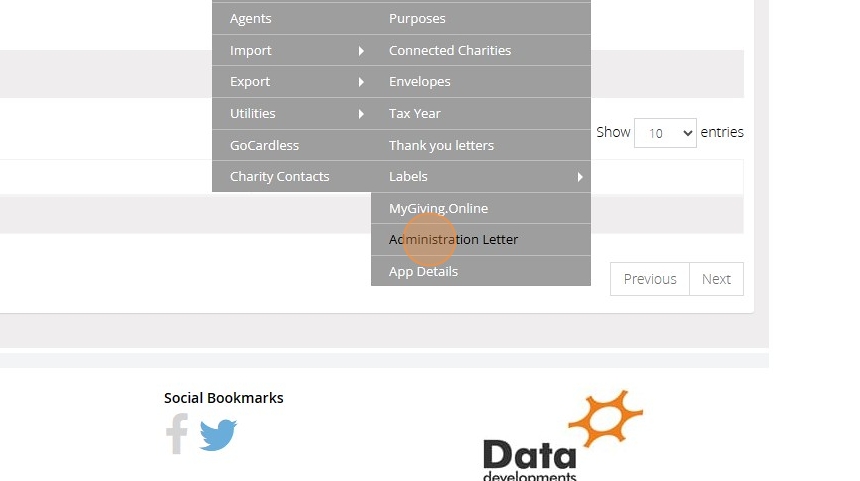Click the Twitter bird icon
Screen dimensions: 860x481
(x=218, y=435)
